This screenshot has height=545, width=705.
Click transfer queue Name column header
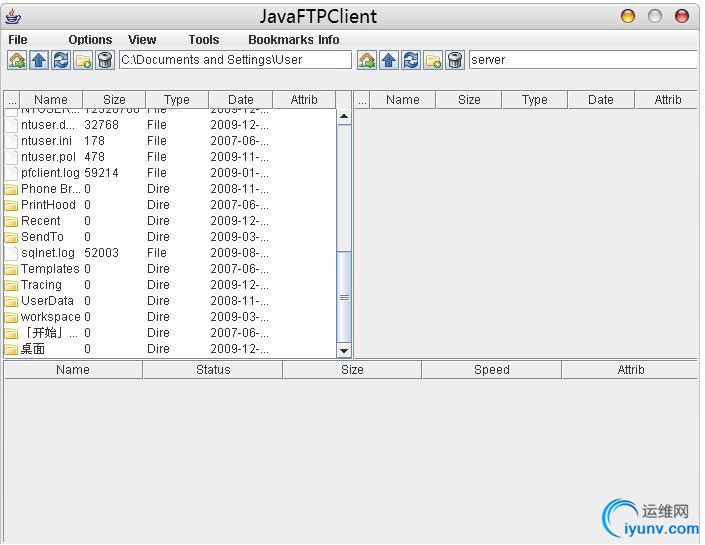tap(73, 370)
